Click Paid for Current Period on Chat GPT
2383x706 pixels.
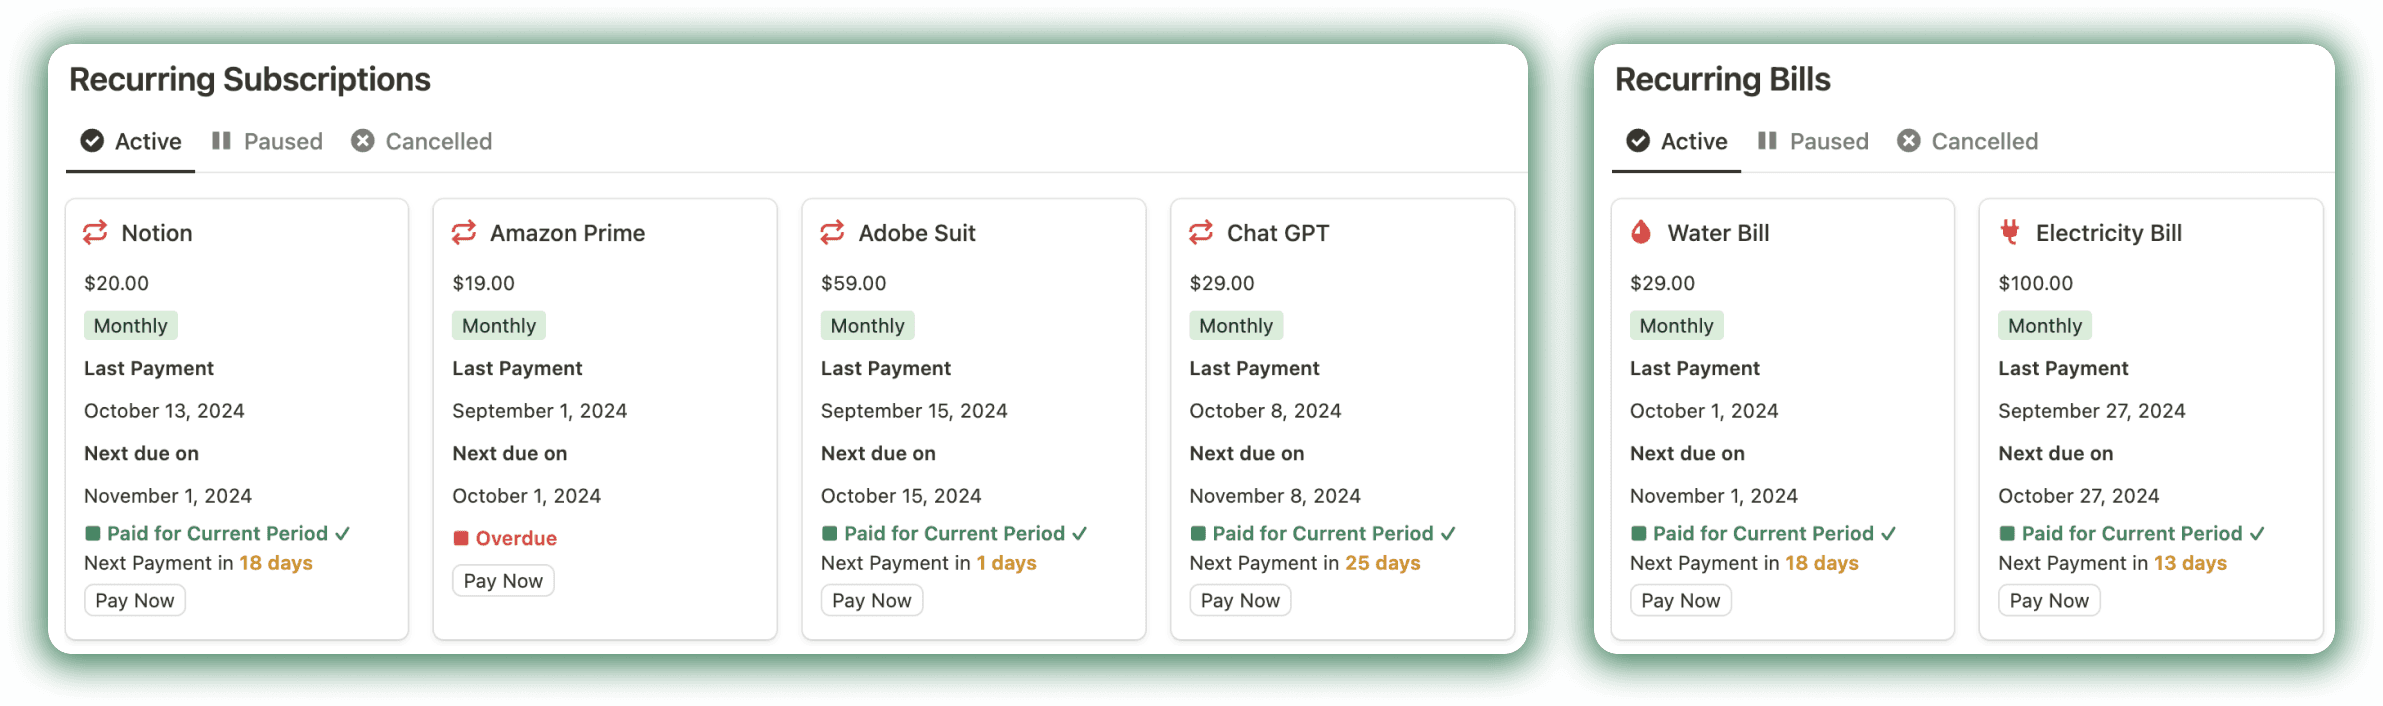pos(1323,533)
